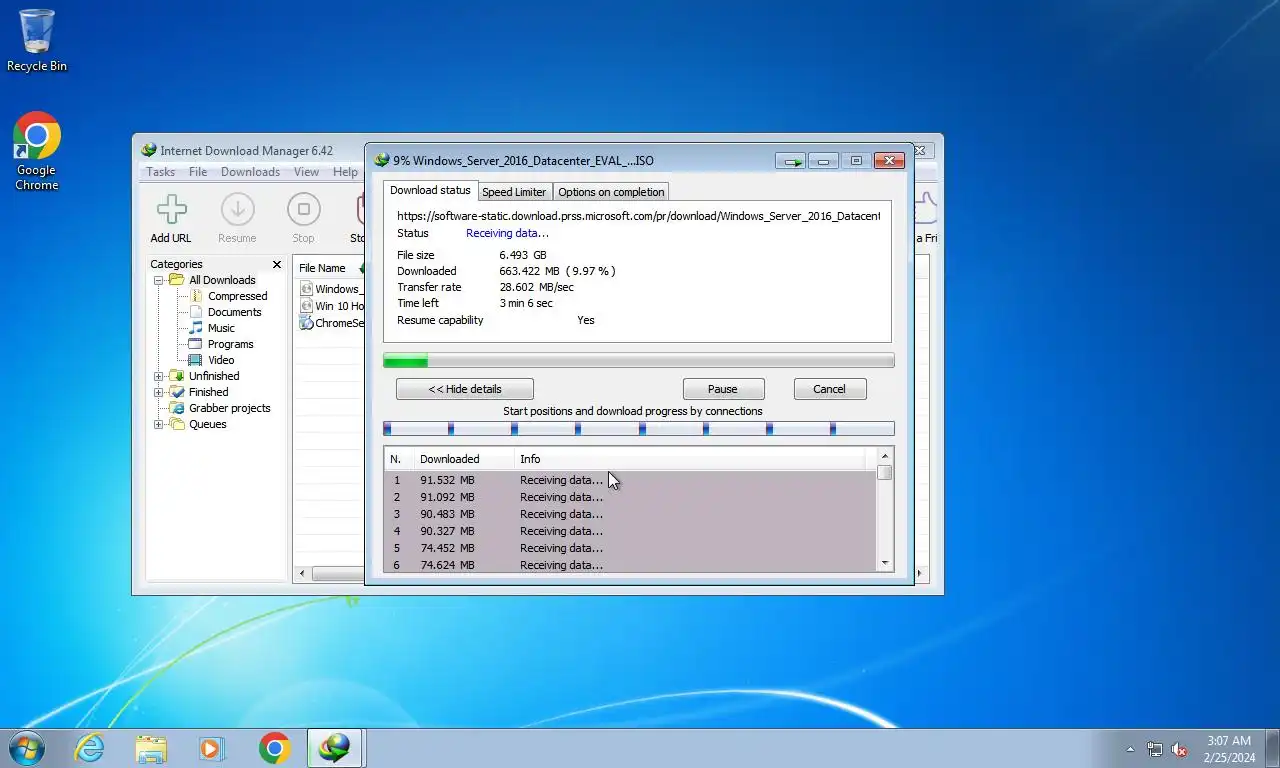This screenshot has width=1280, height=768.
Task: Open Windows Explorer from taskbar
Action: [x=151, y=748]
